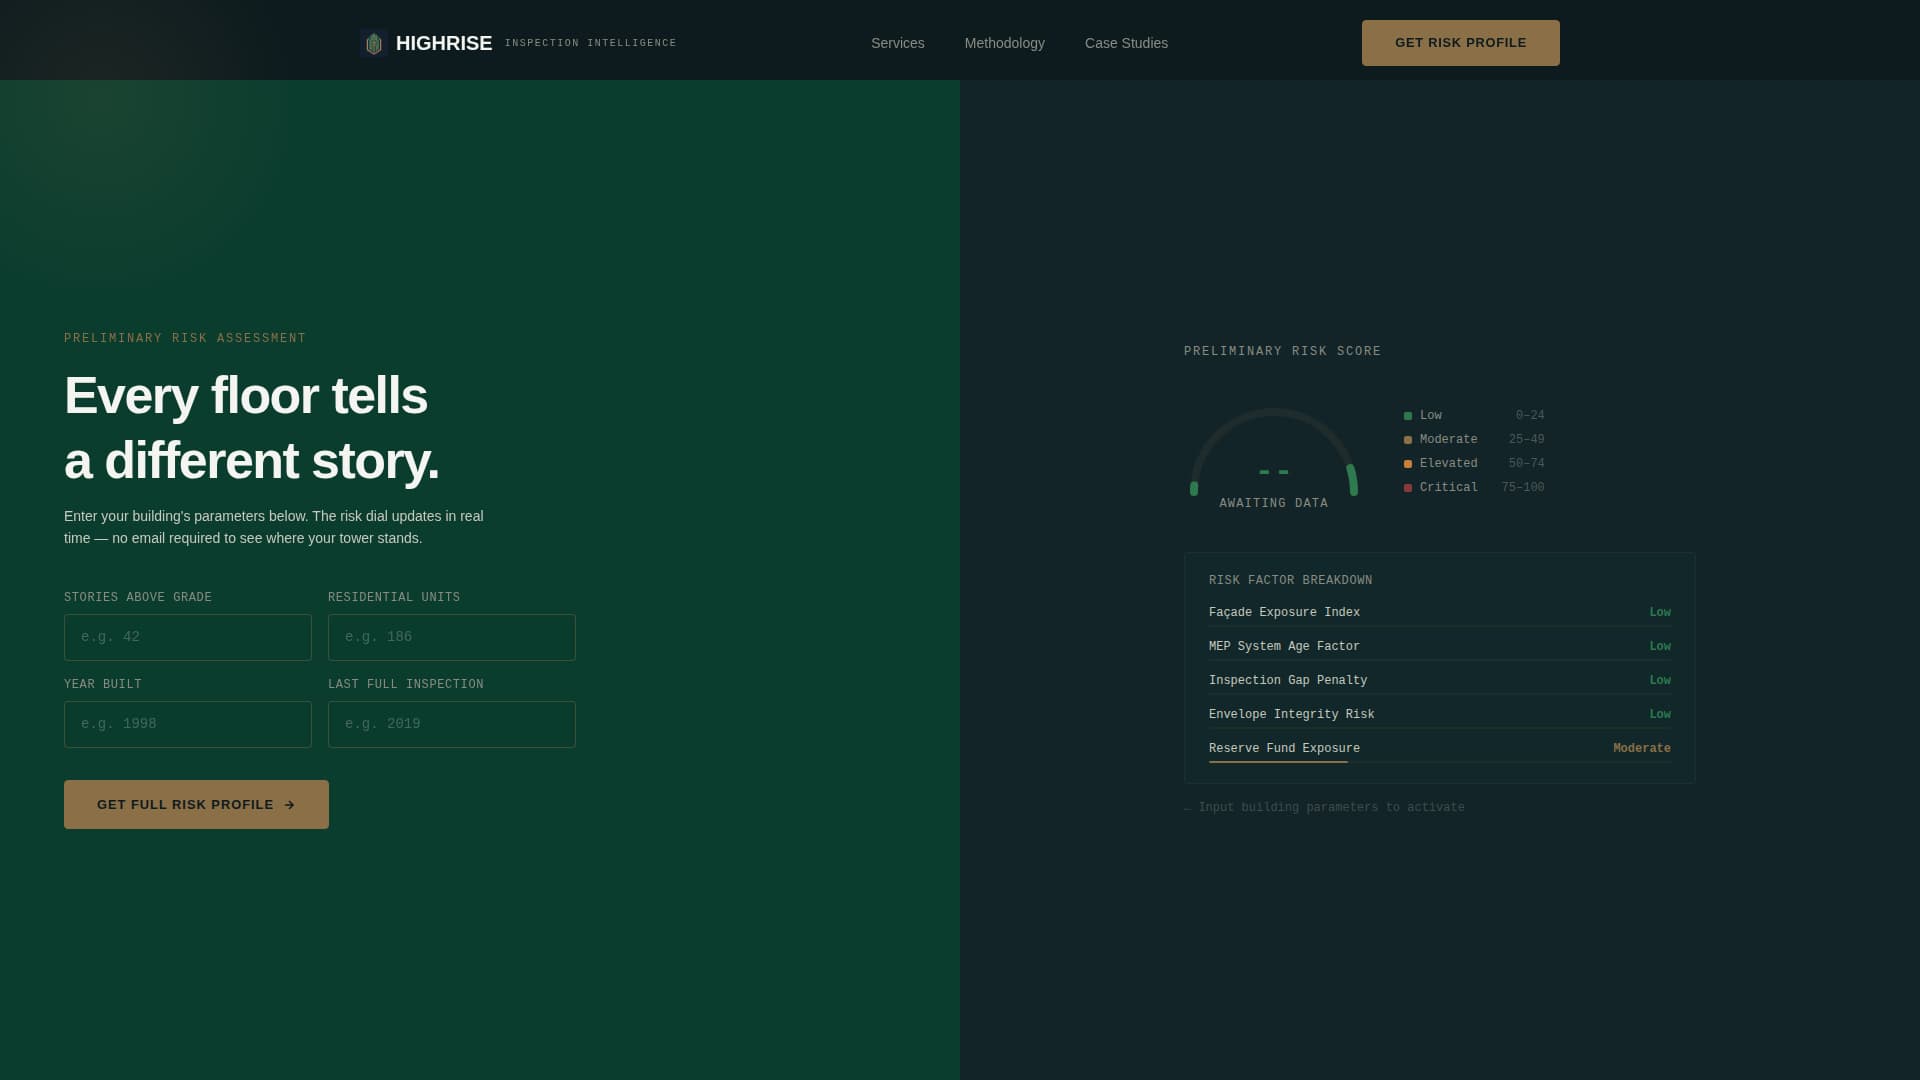Viewport: 1920px width, 1080px height.
Task: Click the red Critical legend square
Action: pyautogui.click(x=1408, y=487)
